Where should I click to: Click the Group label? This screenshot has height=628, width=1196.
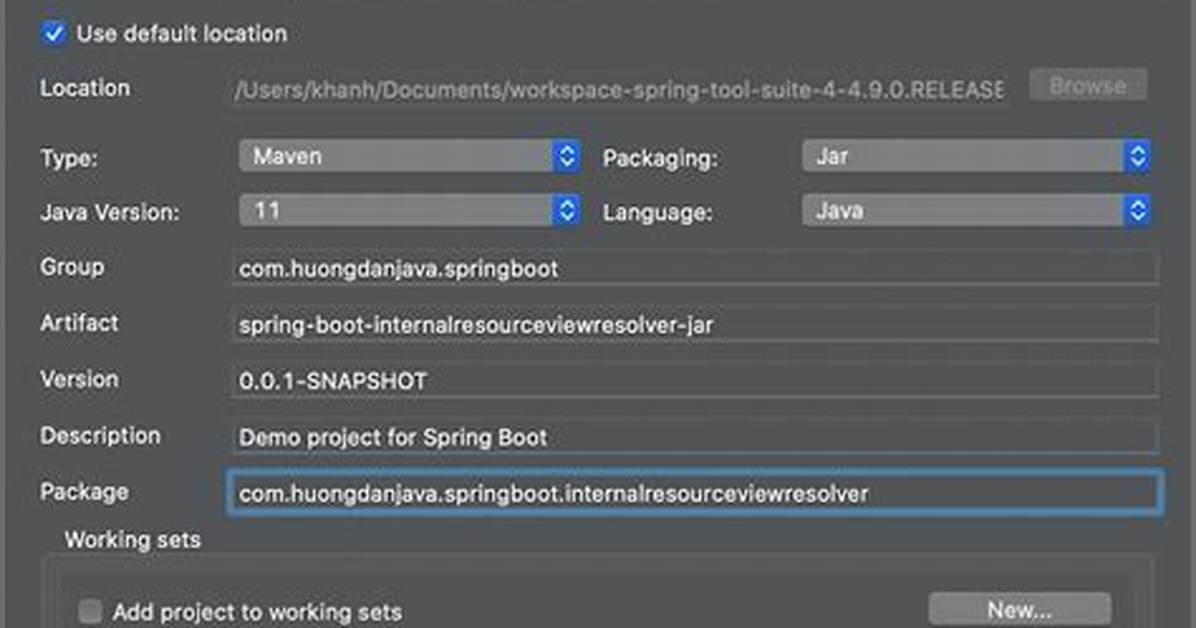[72, 267]
